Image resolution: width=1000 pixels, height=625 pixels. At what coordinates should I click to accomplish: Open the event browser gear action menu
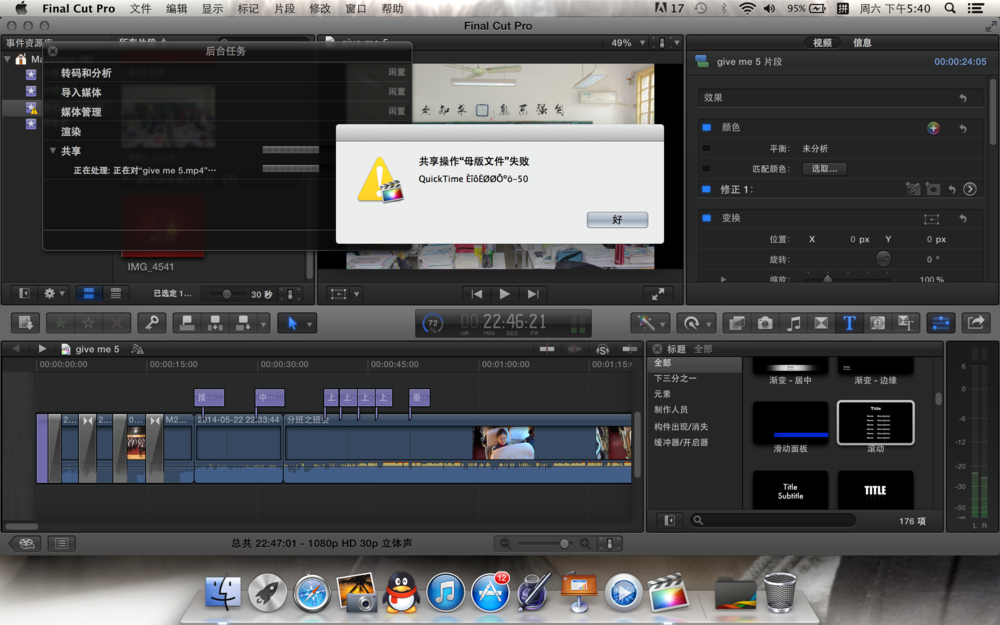click(x=53, y=293)
